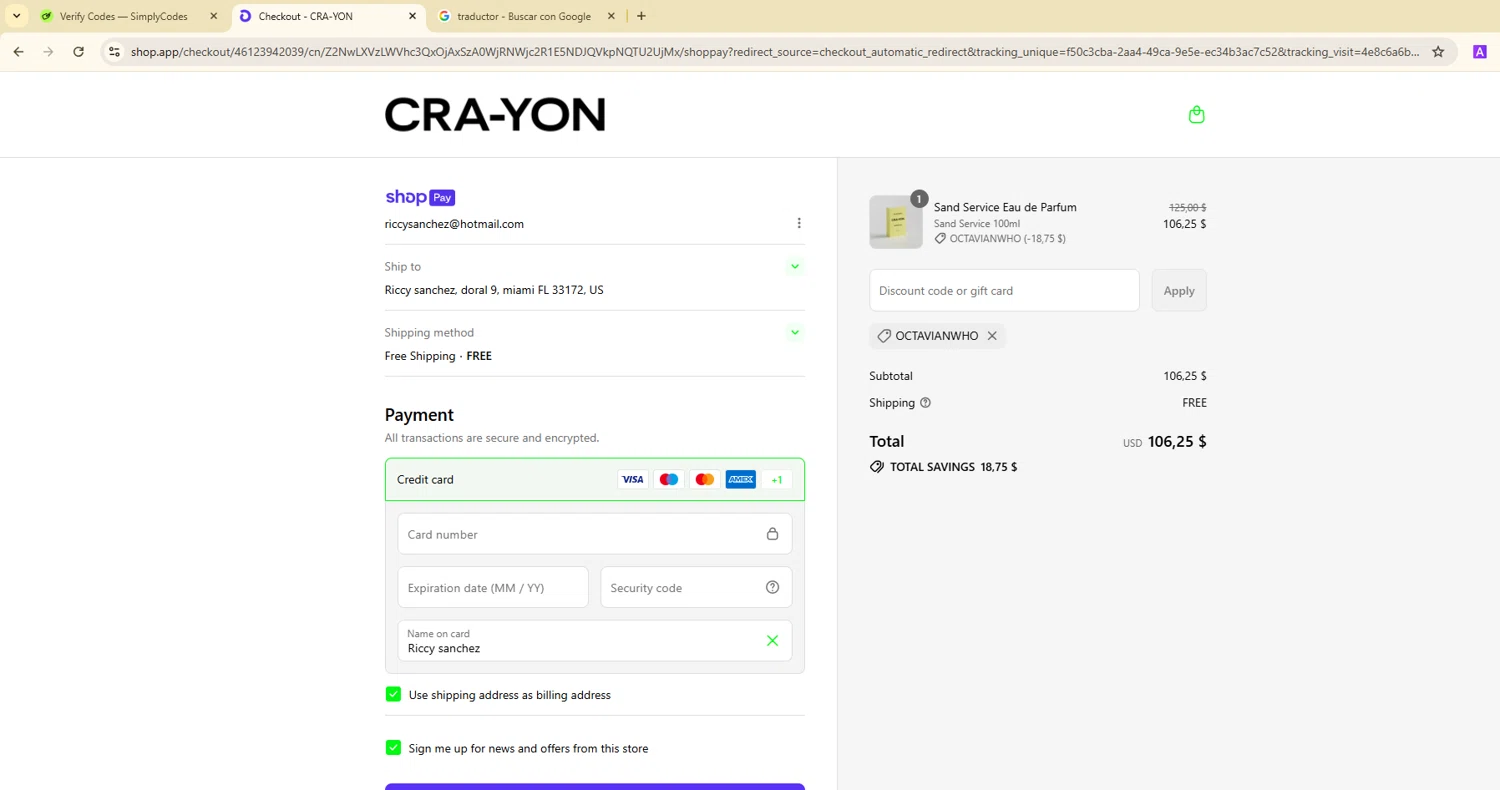This screenshot has height=790, width=1500.
Task: Expand the Shipping method section chevron
Action: [x=795, y=332]
